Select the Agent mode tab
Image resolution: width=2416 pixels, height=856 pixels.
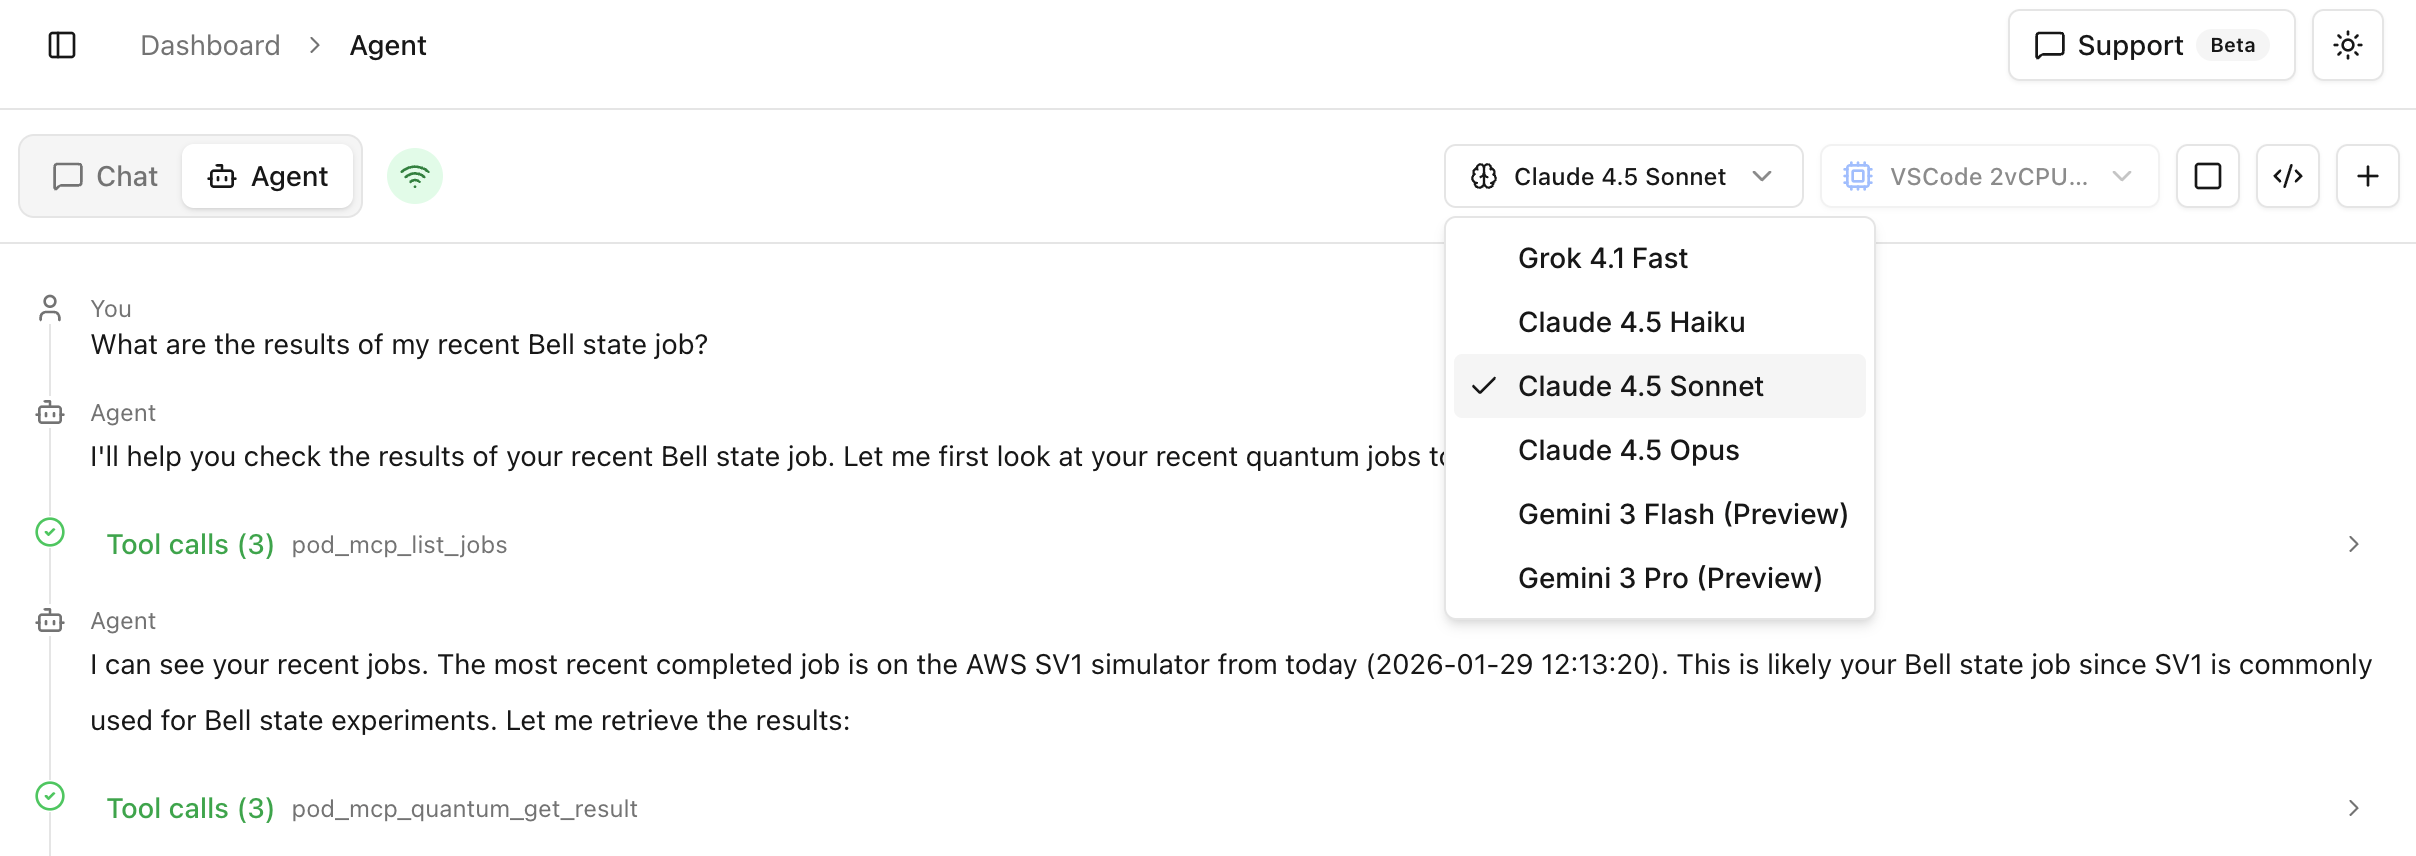click(268, 176)
